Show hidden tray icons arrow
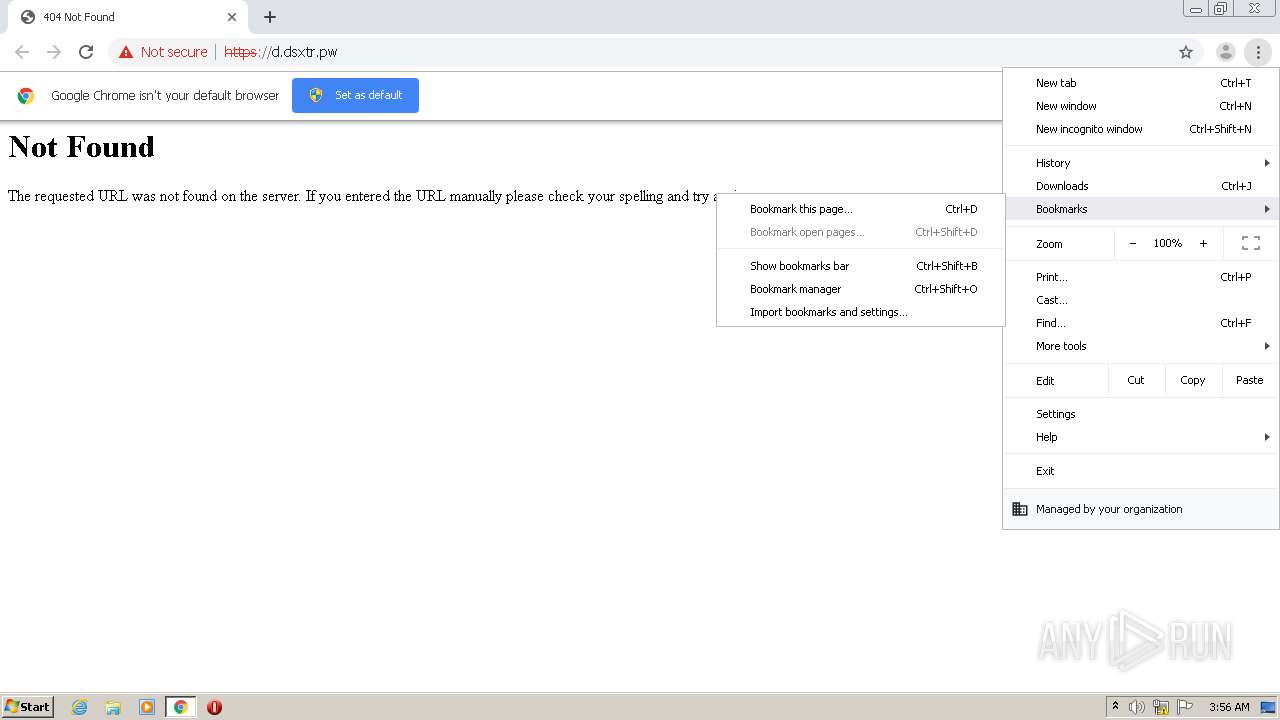This screenshot has width=1280, height=720. [x=1115, y=707]
